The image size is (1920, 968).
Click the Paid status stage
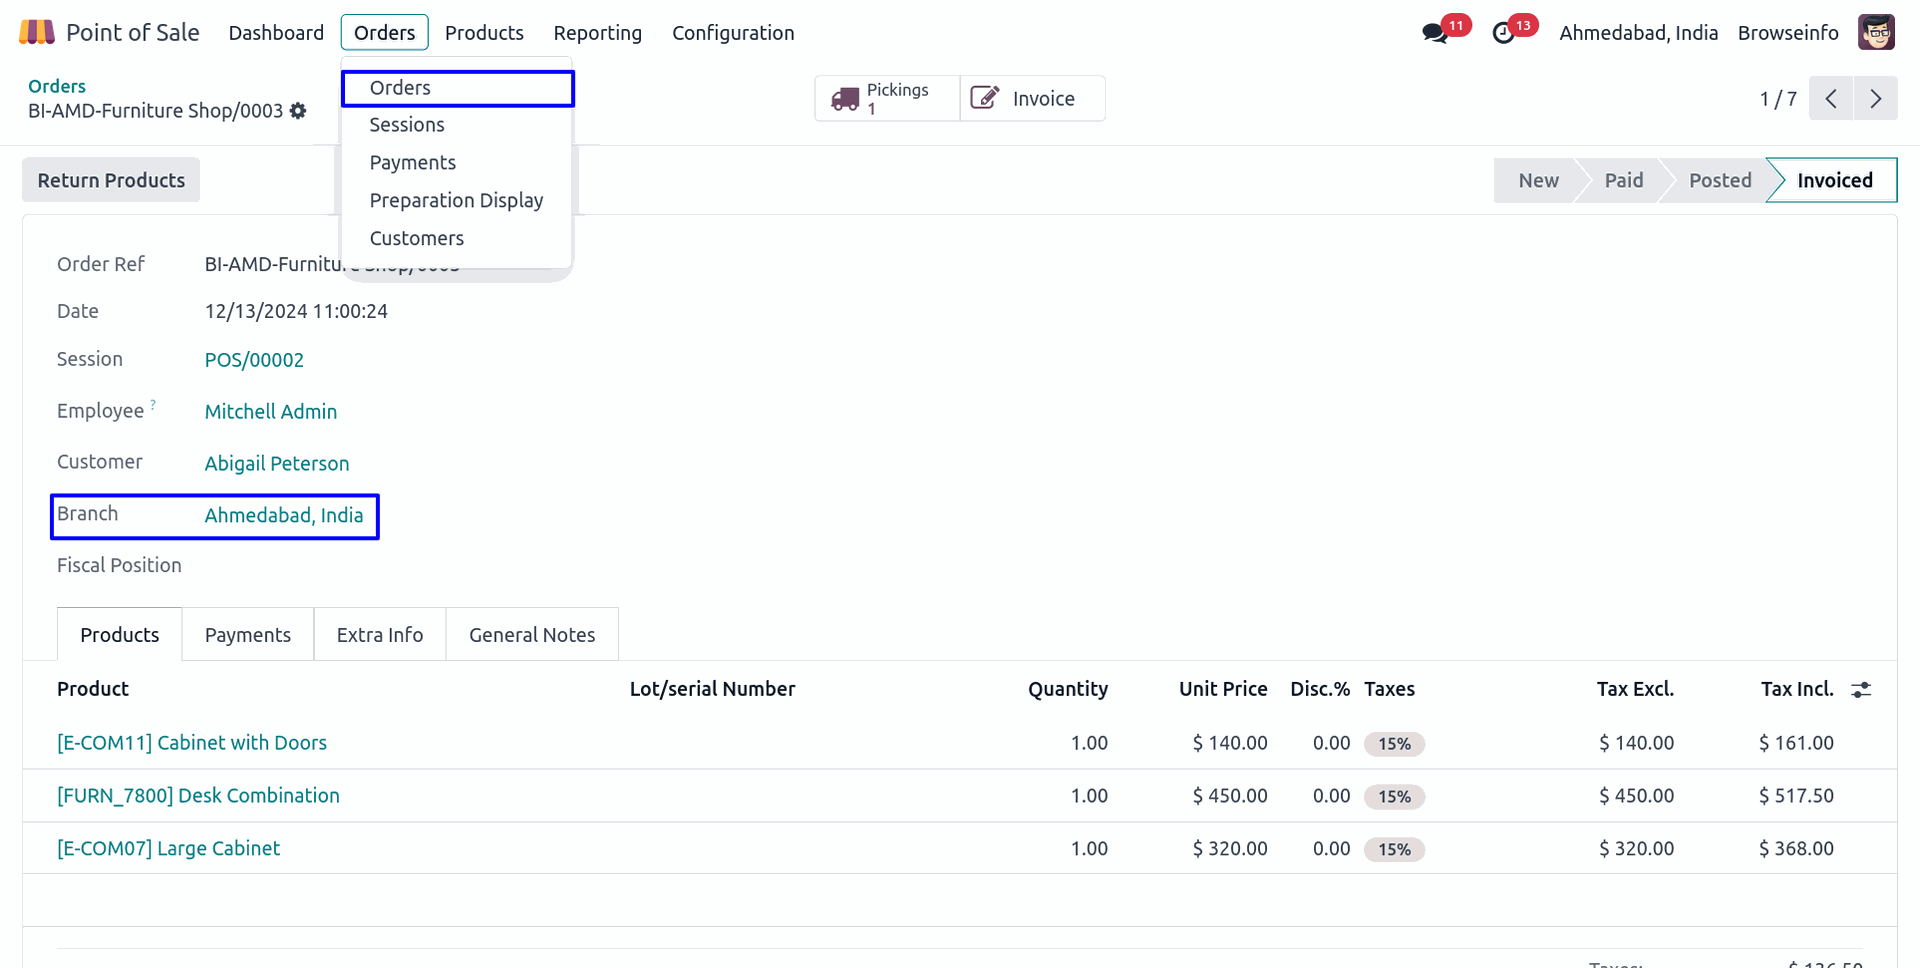[x=1623, y=181]
